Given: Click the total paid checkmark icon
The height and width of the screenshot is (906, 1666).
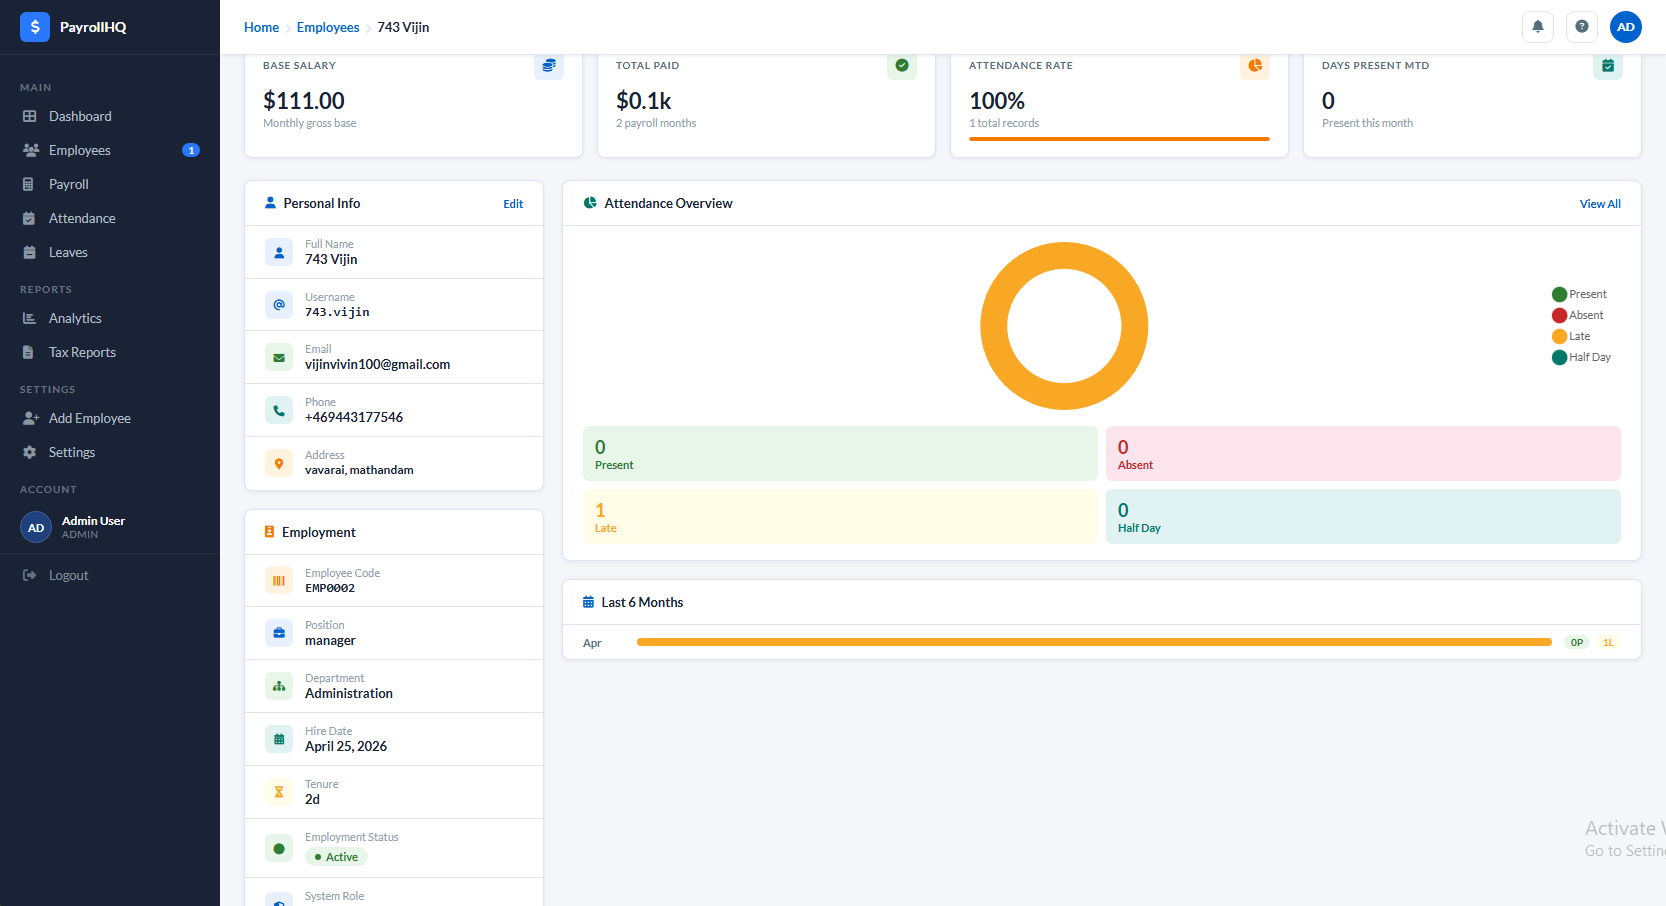Looking at the screenshot, I should [x=901, y=66].
